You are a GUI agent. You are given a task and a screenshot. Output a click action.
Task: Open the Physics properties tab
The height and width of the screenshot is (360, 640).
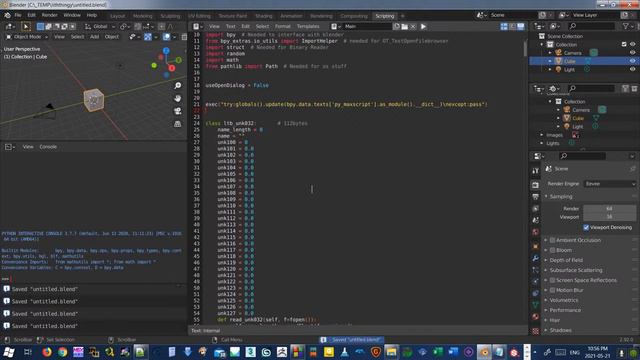pos(536,282)
